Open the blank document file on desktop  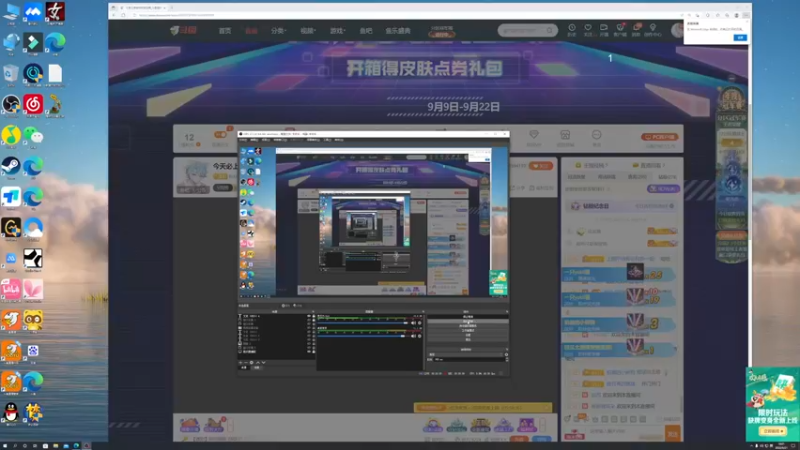click(x=55, y=74)
